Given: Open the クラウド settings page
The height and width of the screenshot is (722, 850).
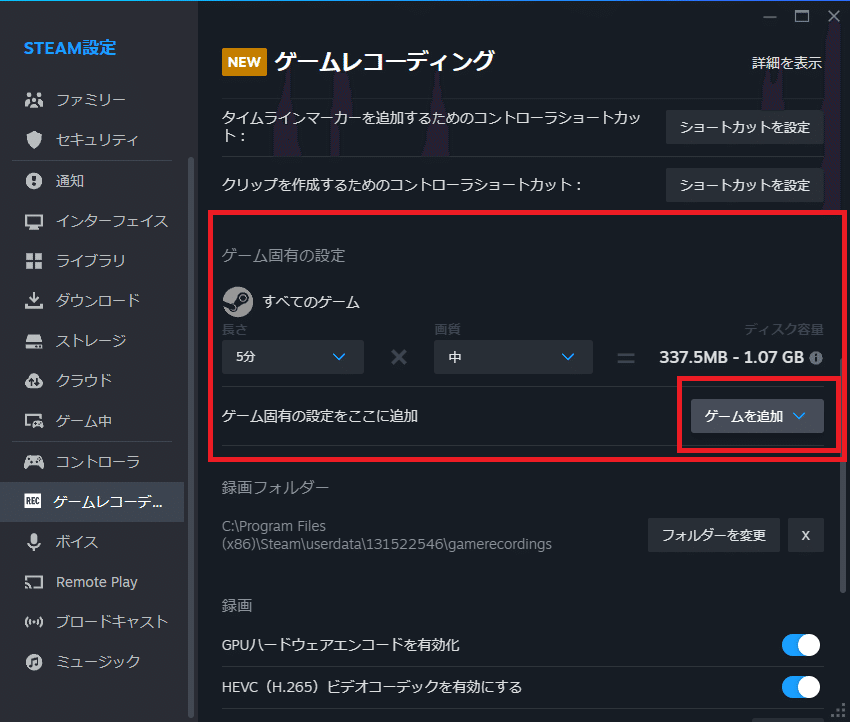Looking at the screenshot, I should [92, 381].
